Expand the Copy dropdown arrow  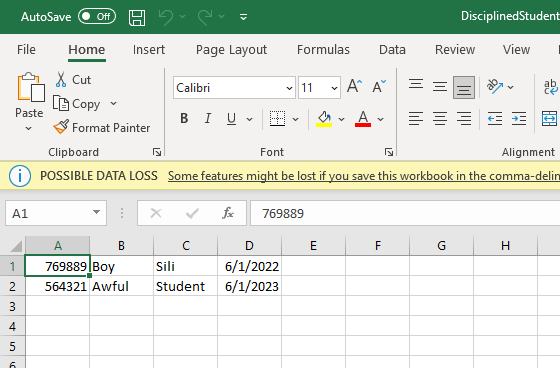(x=114, y=104)
